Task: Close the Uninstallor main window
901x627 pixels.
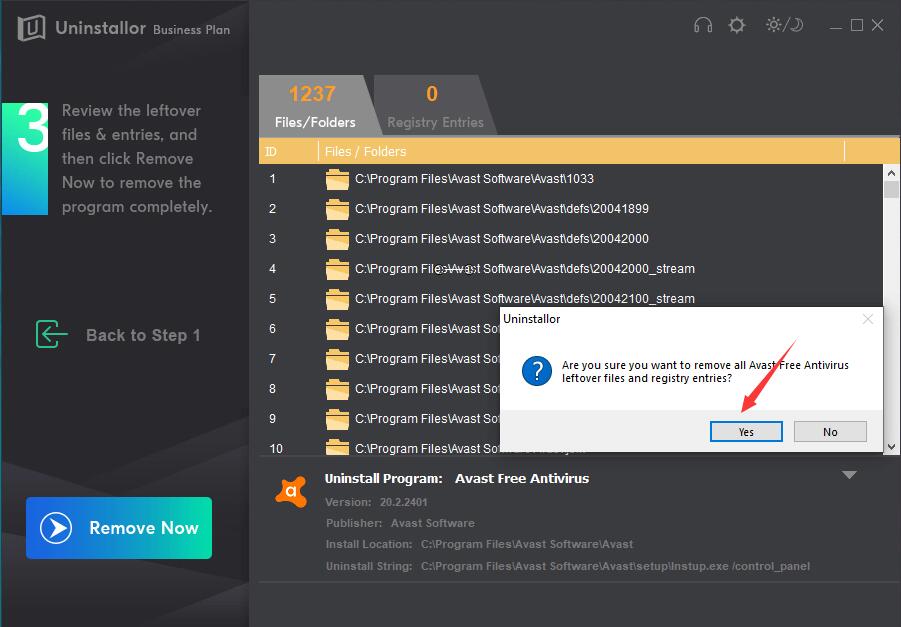Action: click(877, 25)
